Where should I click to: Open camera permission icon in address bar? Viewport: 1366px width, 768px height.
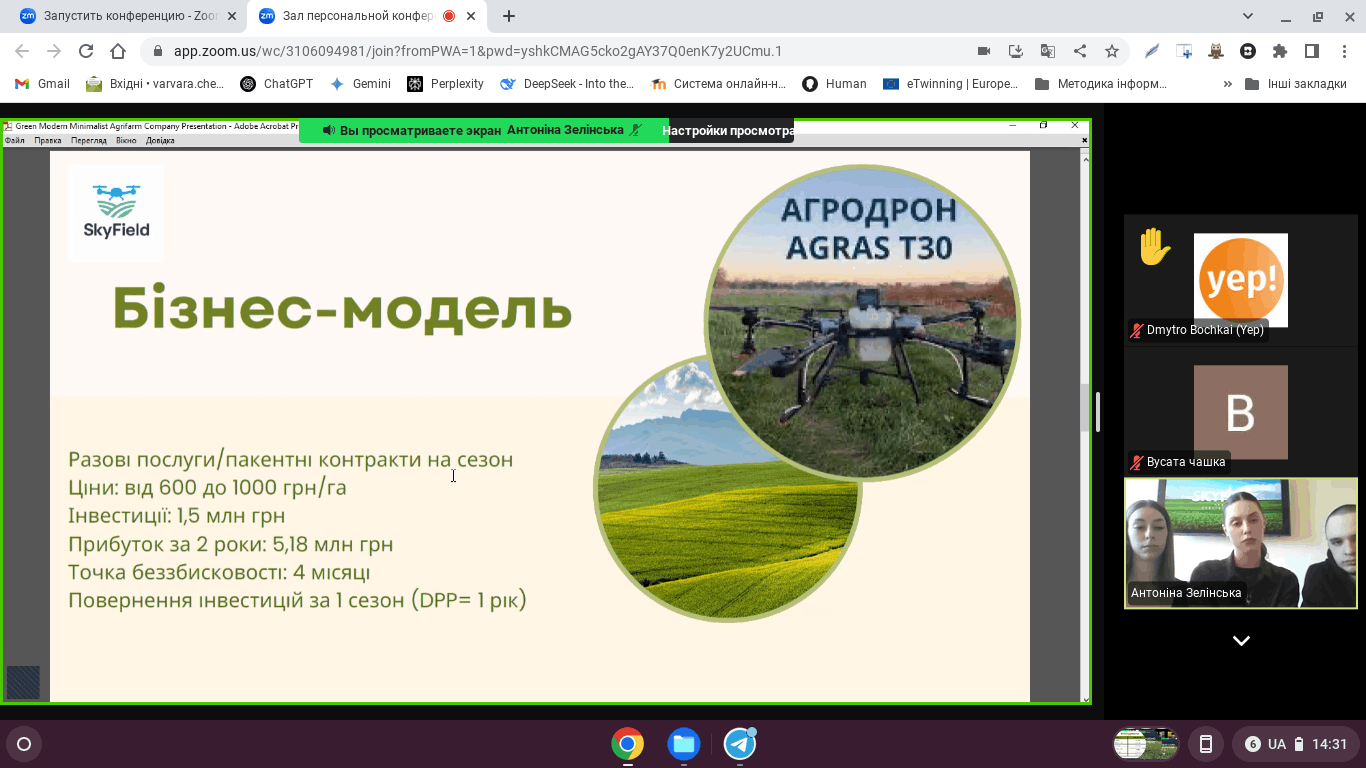(x=984, y=51)
